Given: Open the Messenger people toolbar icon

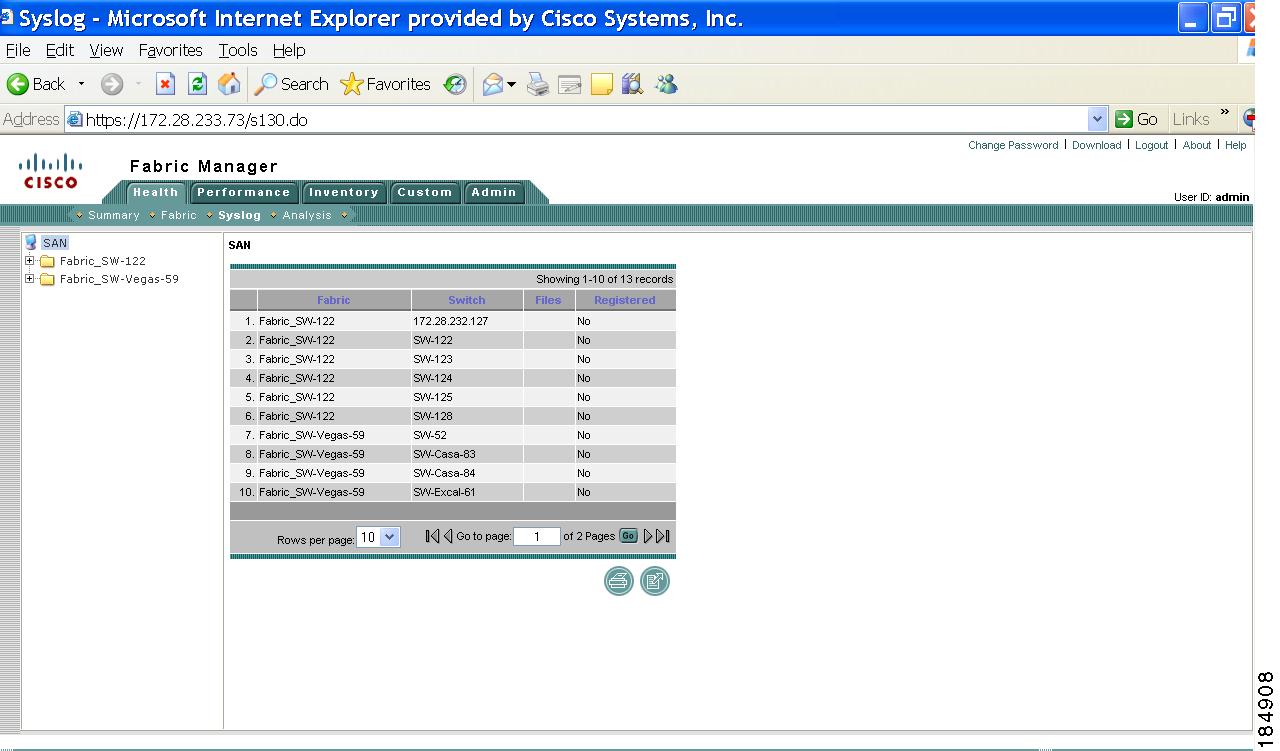Looking at the screenshot, I should [x=666, y=85].
